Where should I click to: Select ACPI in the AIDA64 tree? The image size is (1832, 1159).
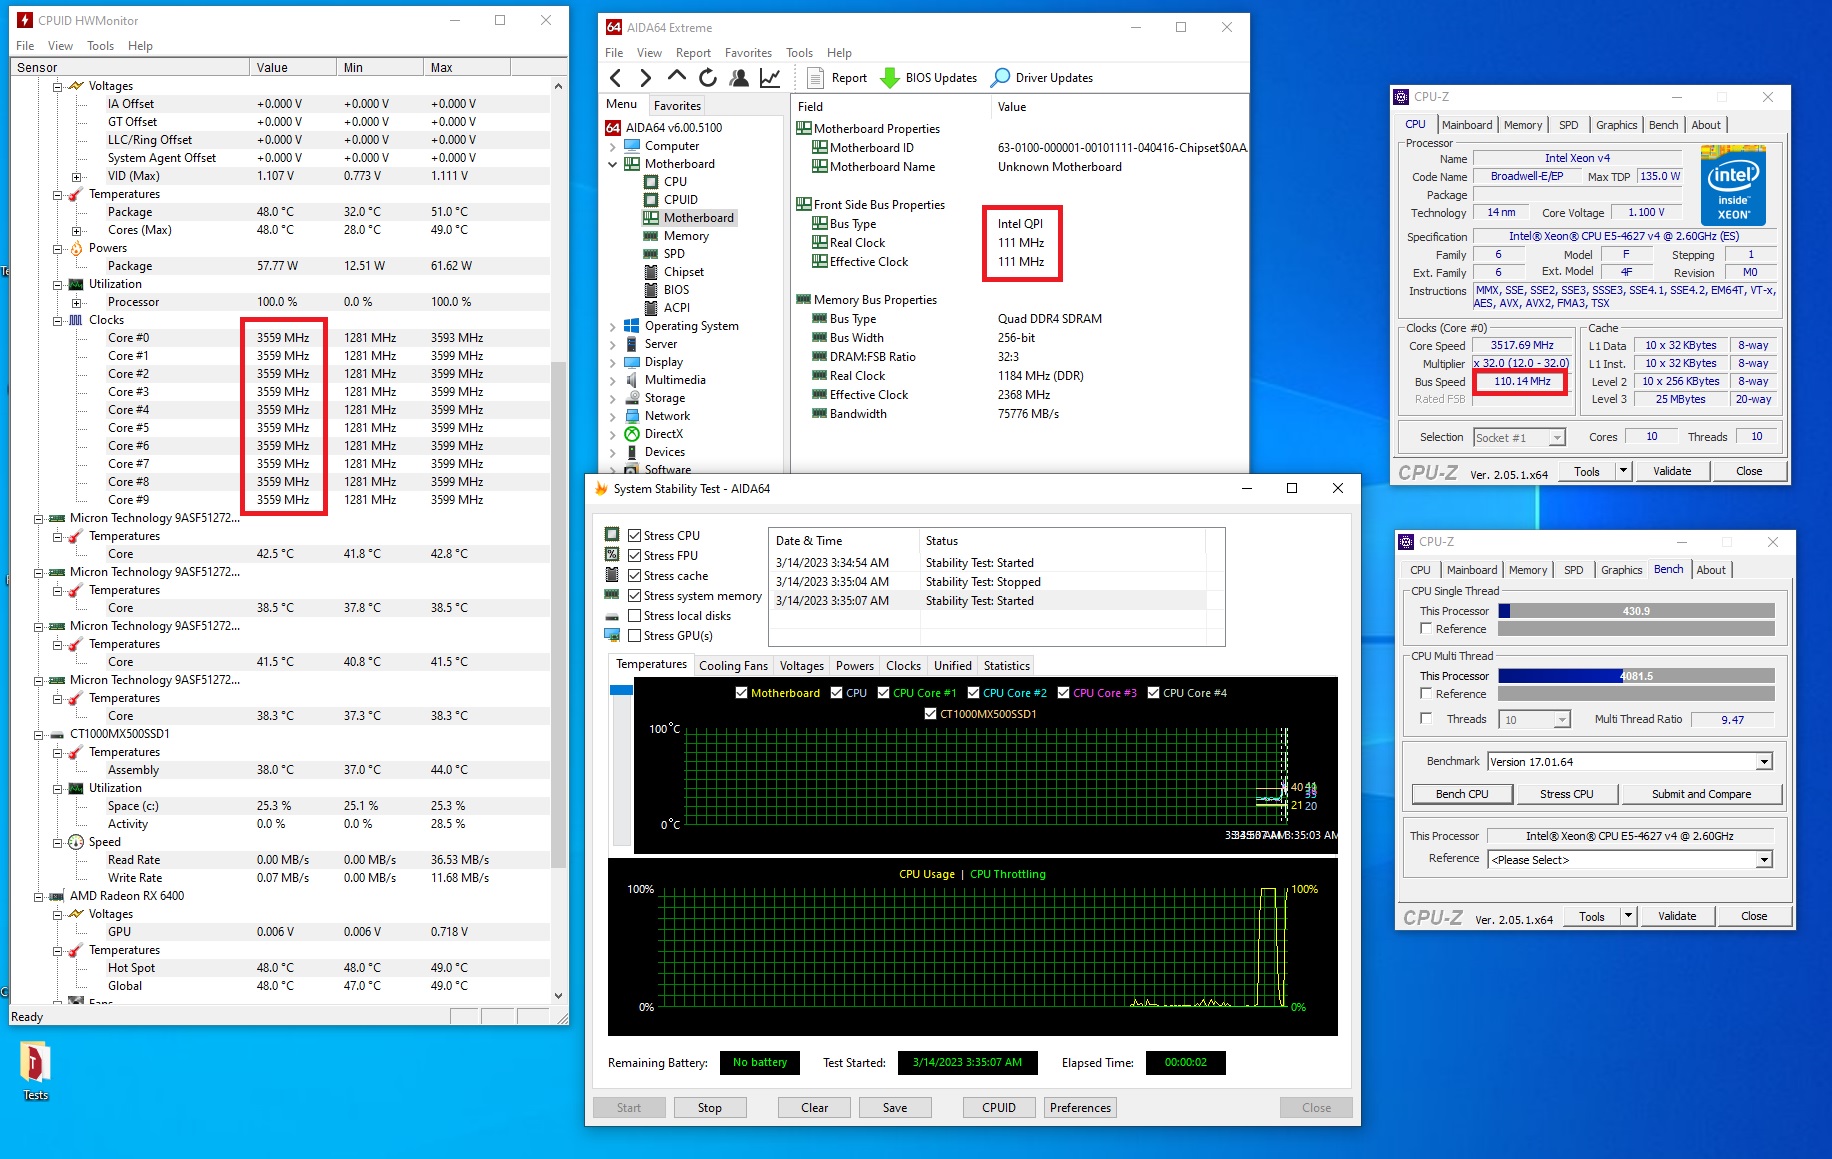667,308
